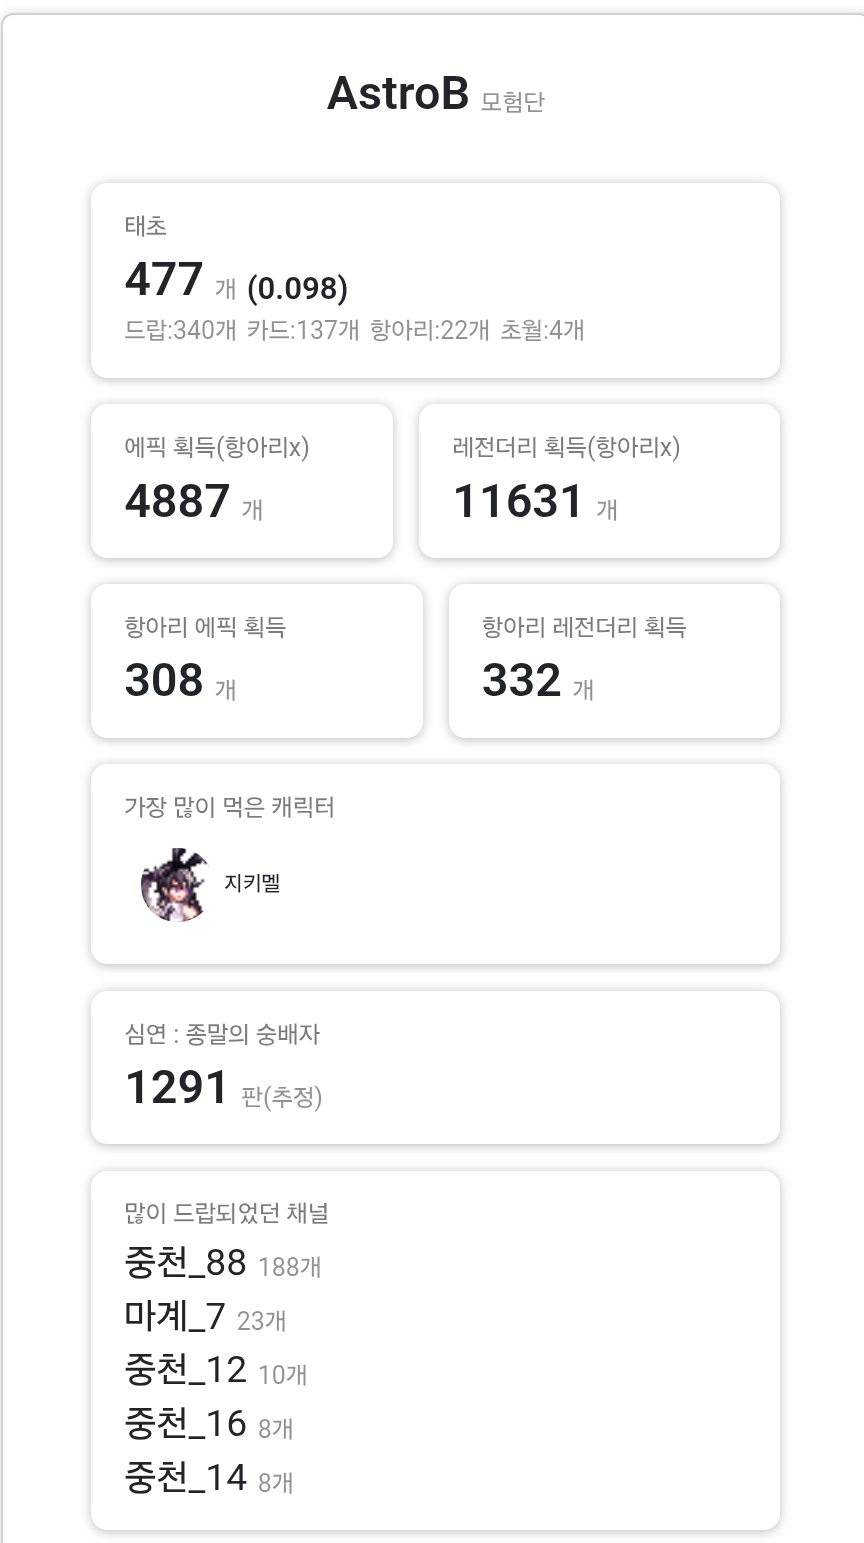Select the 중천_14 channel entry
The width and height of the screenshot is (864, 1543).
click(x=186, y=1478)
